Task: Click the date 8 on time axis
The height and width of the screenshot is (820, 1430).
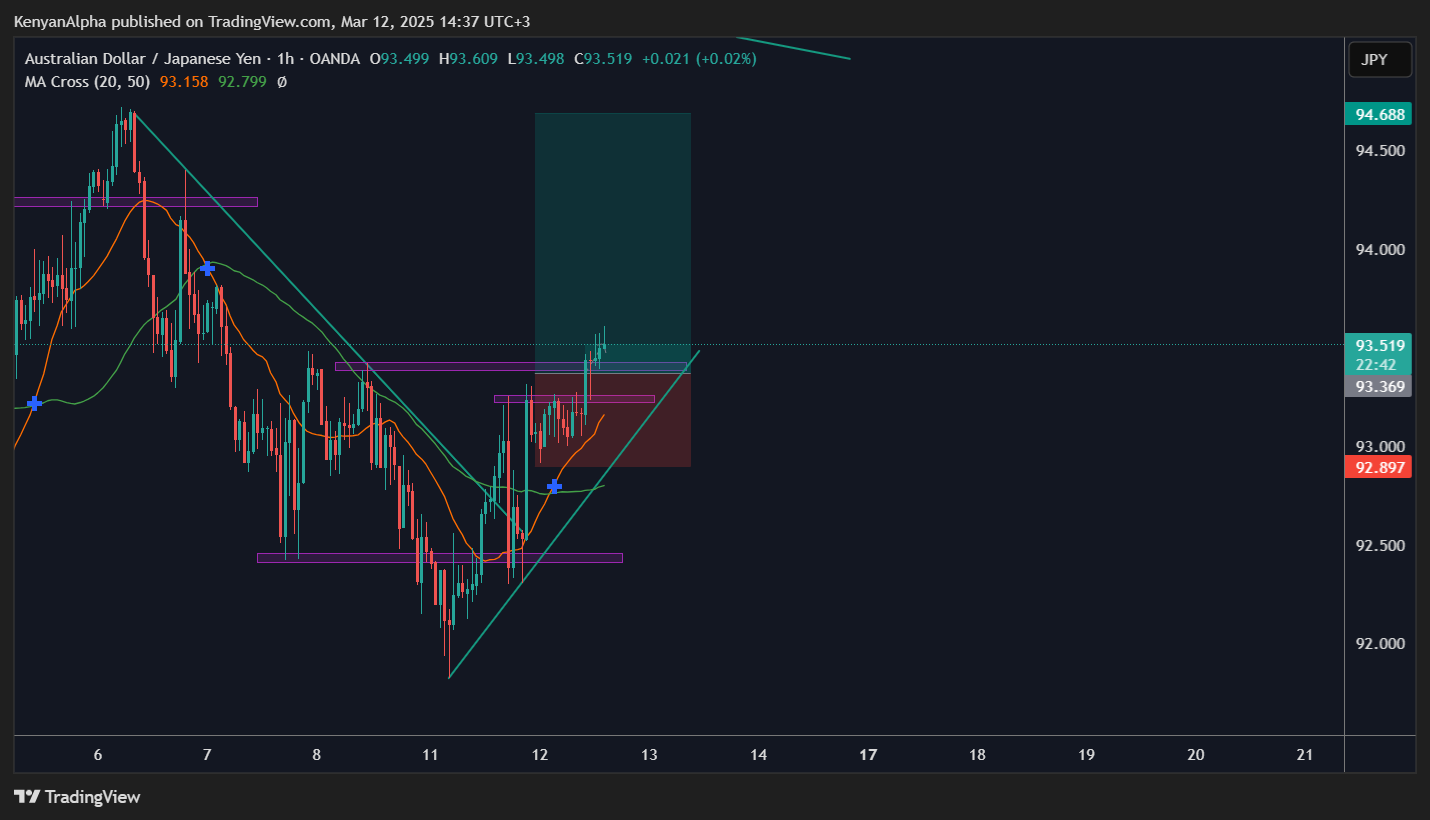Action: click(x=316, y=755)
